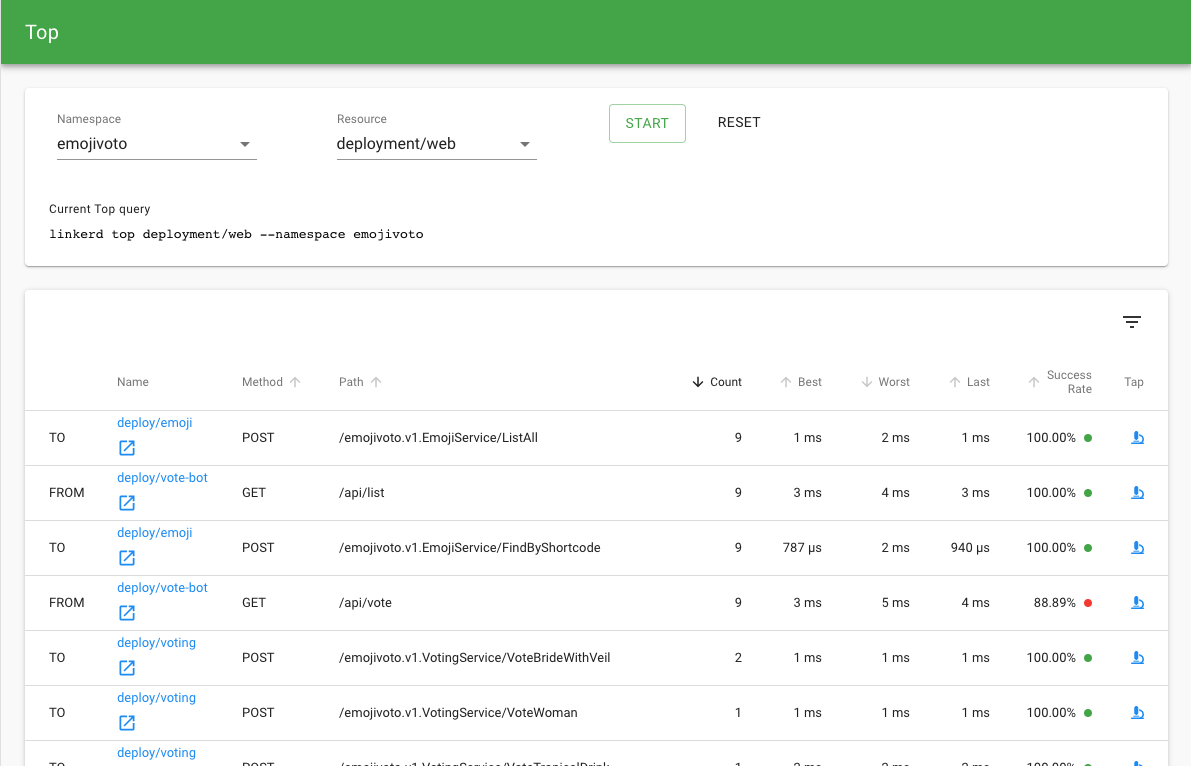Click the RESET button

pos(739,123)
